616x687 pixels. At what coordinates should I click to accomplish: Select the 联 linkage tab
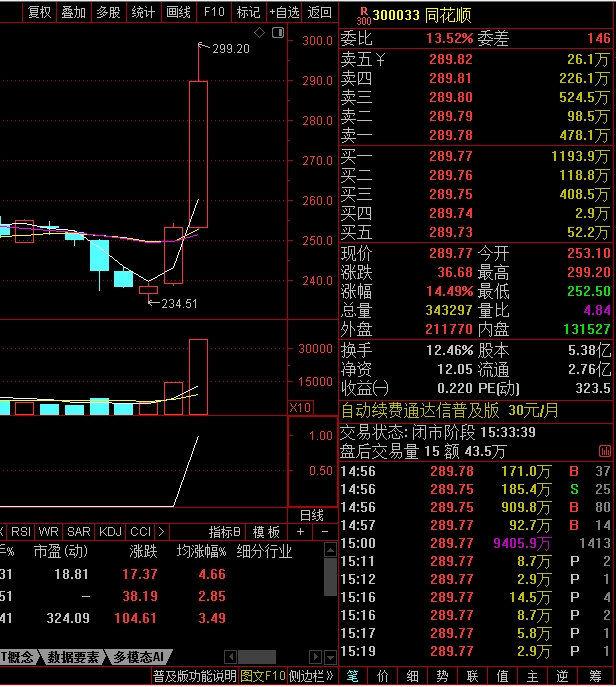(x=472, y=676)
